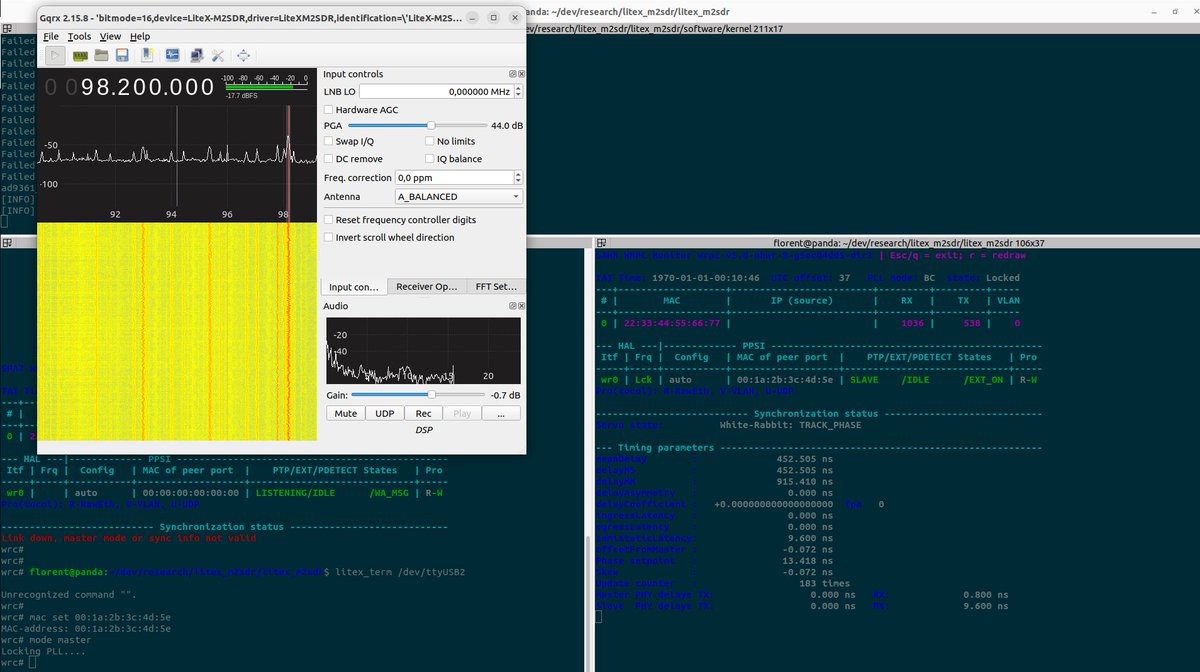Float the Audio panel
The image size is (1200, 672).
[x=512, y=306]
